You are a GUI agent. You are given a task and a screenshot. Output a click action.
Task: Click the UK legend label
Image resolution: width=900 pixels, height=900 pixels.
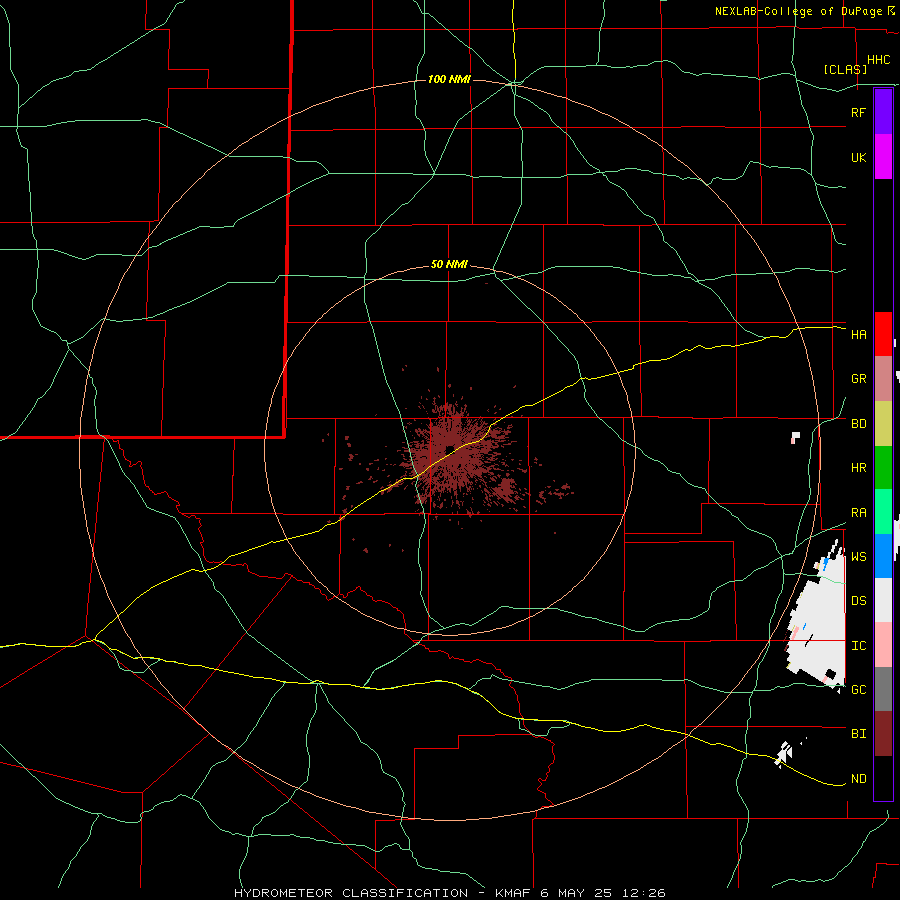click(858, 157)
